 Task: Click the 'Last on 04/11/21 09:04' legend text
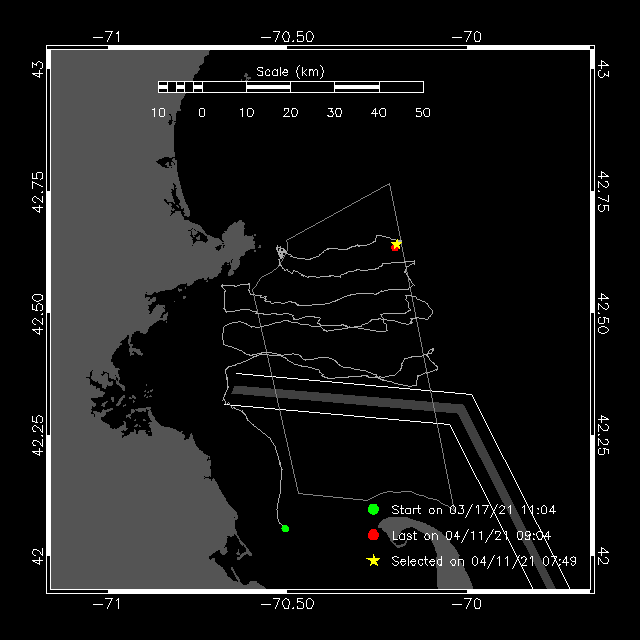tap(471, 536)
